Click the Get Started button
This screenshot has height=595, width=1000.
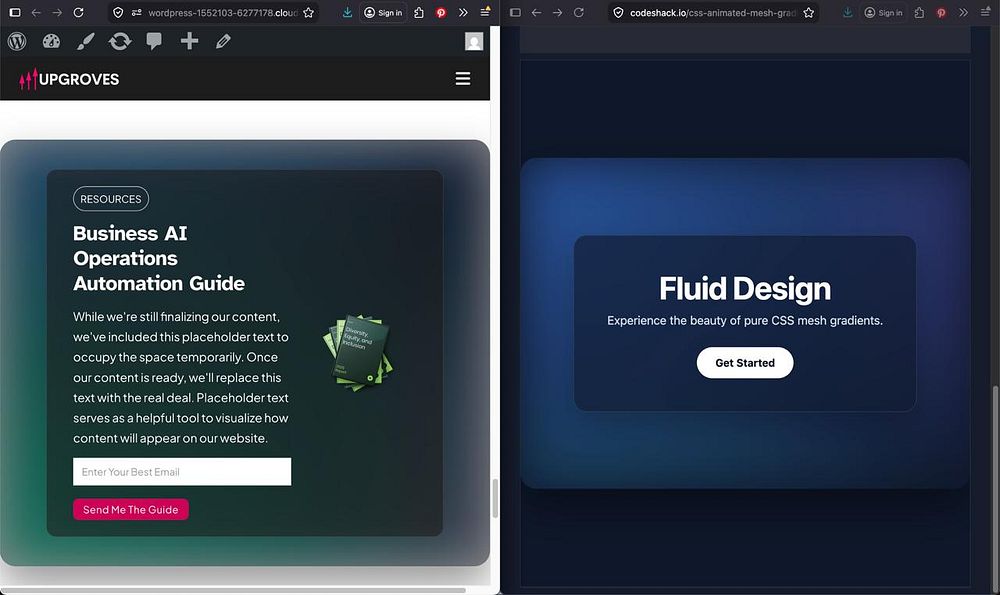click(745, 363)
